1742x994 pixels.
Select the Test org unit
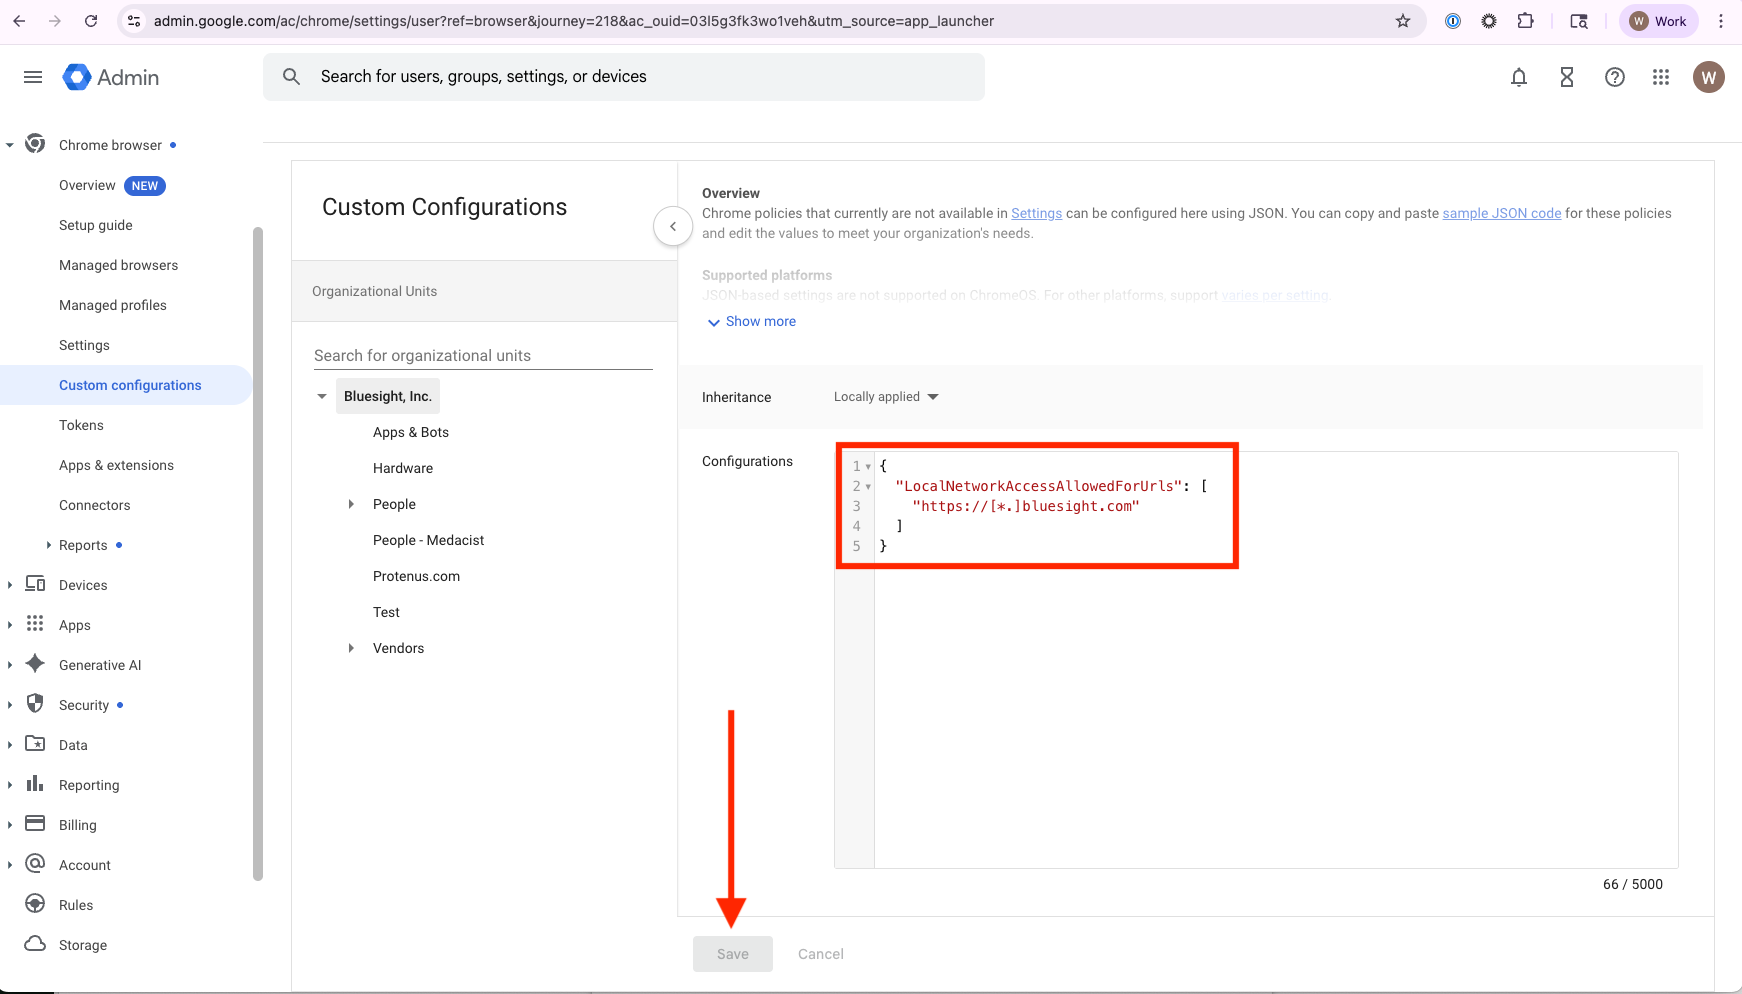386,612
